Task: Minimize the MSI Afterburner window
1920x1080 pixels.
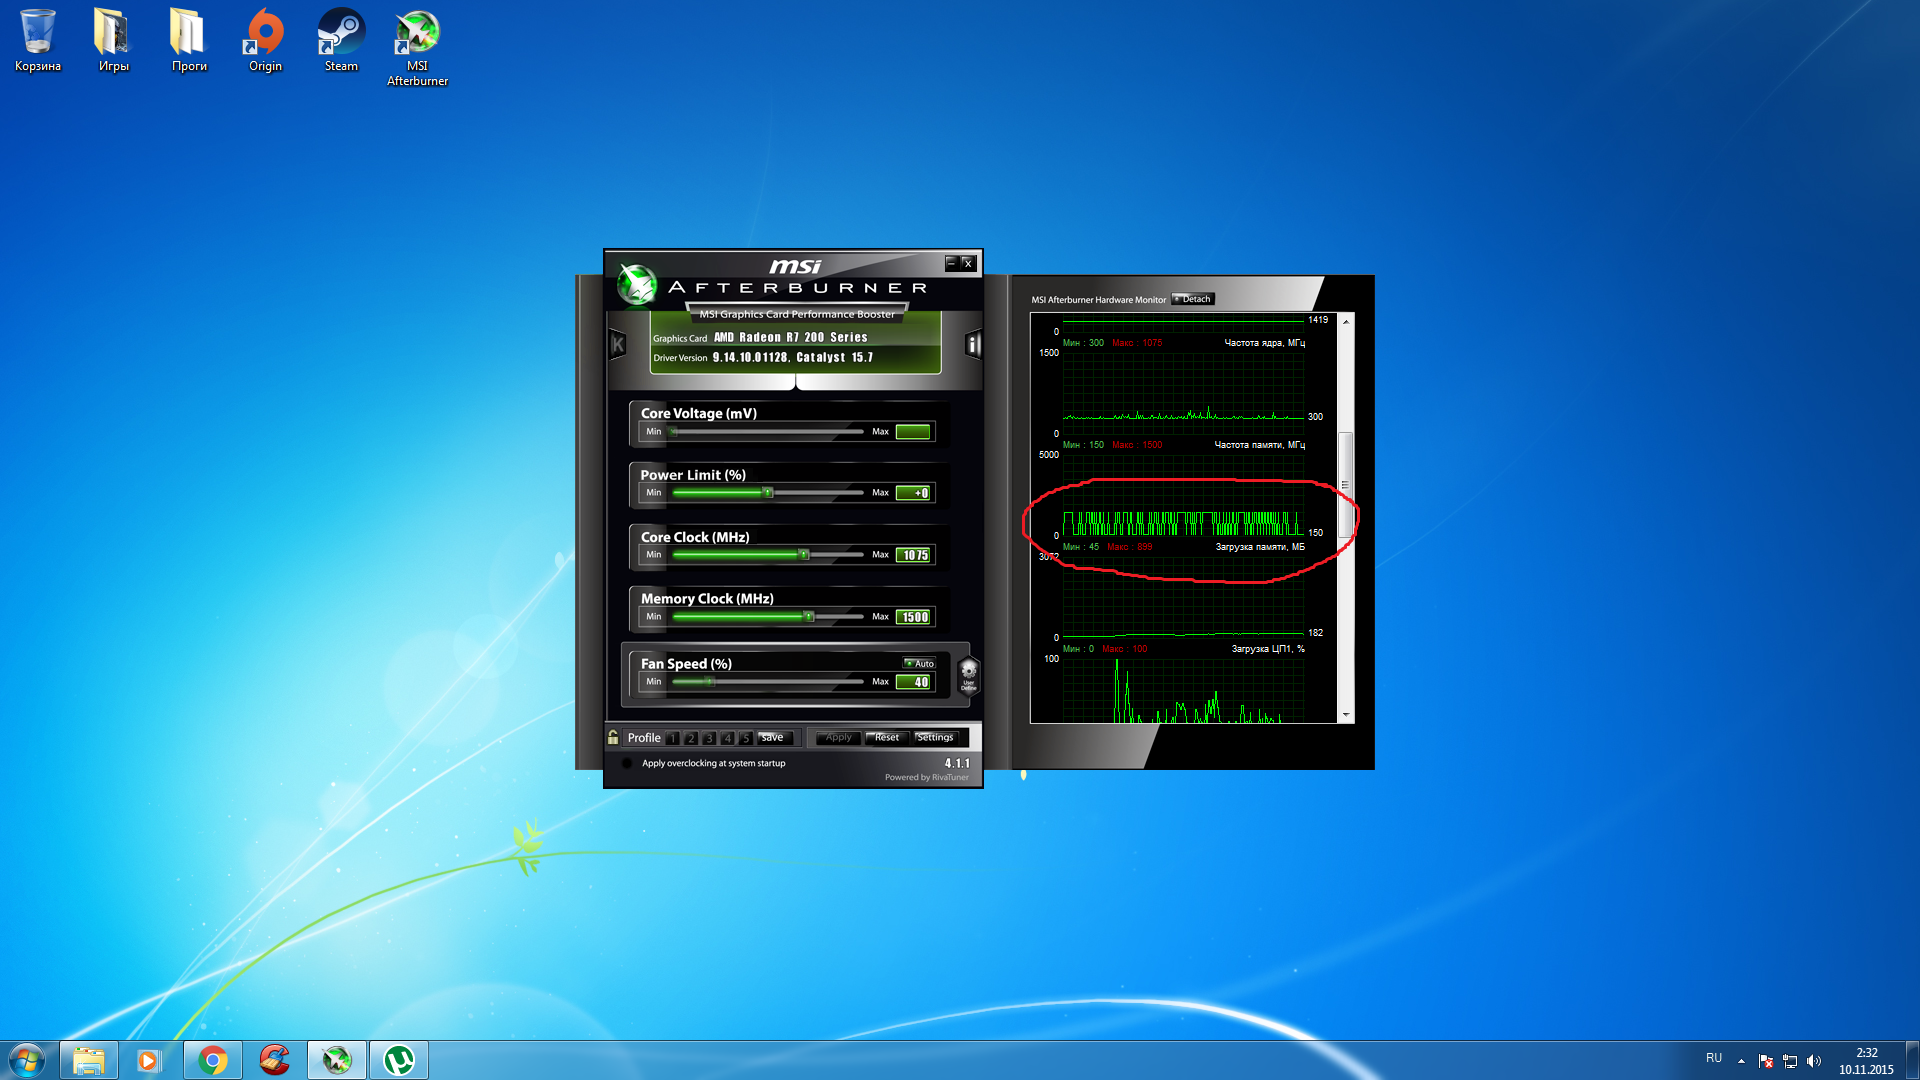Action: click(x=952, y=263)
